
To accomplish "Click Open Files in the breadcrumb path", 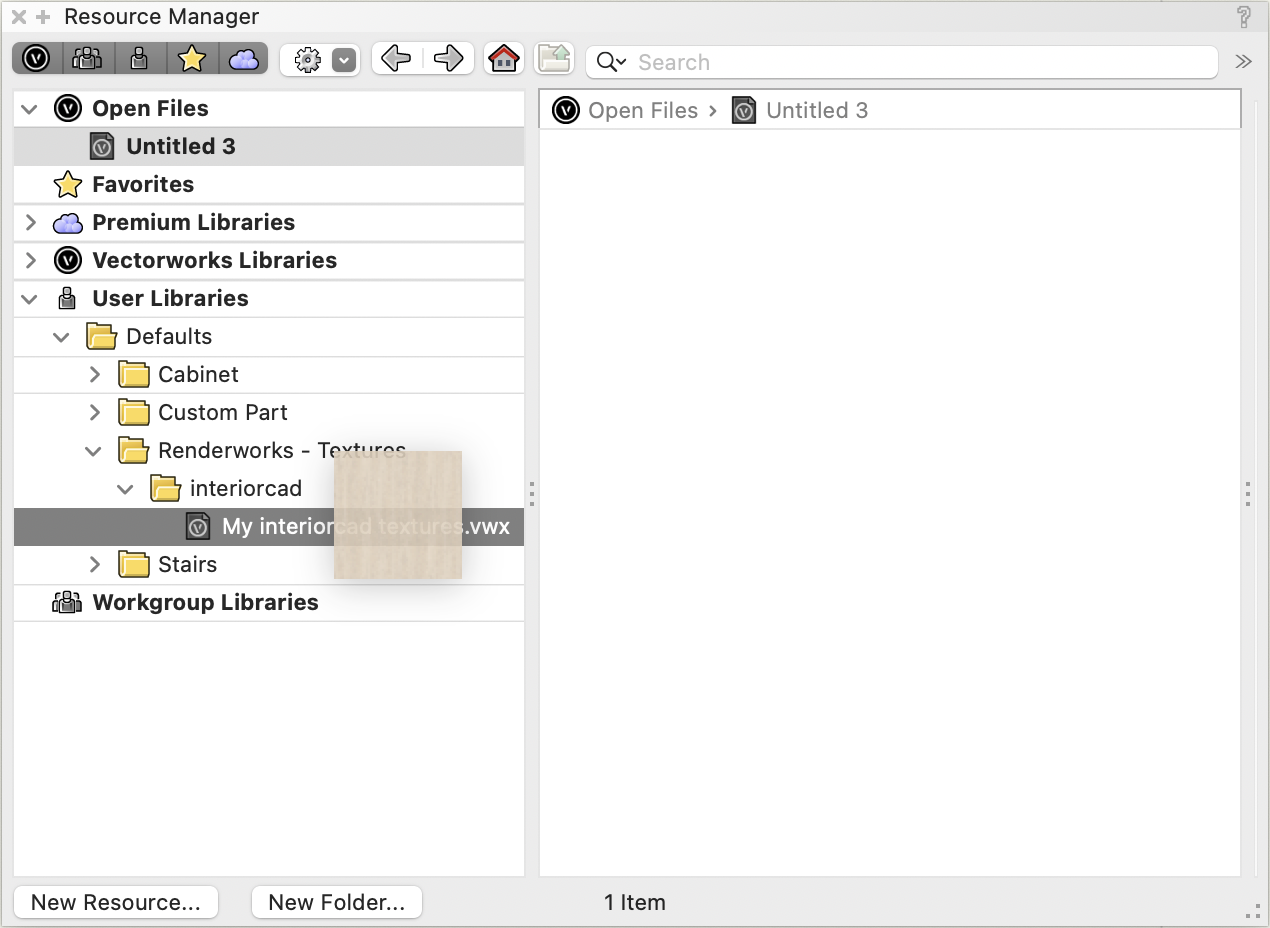I will click(x=643, y=110).
